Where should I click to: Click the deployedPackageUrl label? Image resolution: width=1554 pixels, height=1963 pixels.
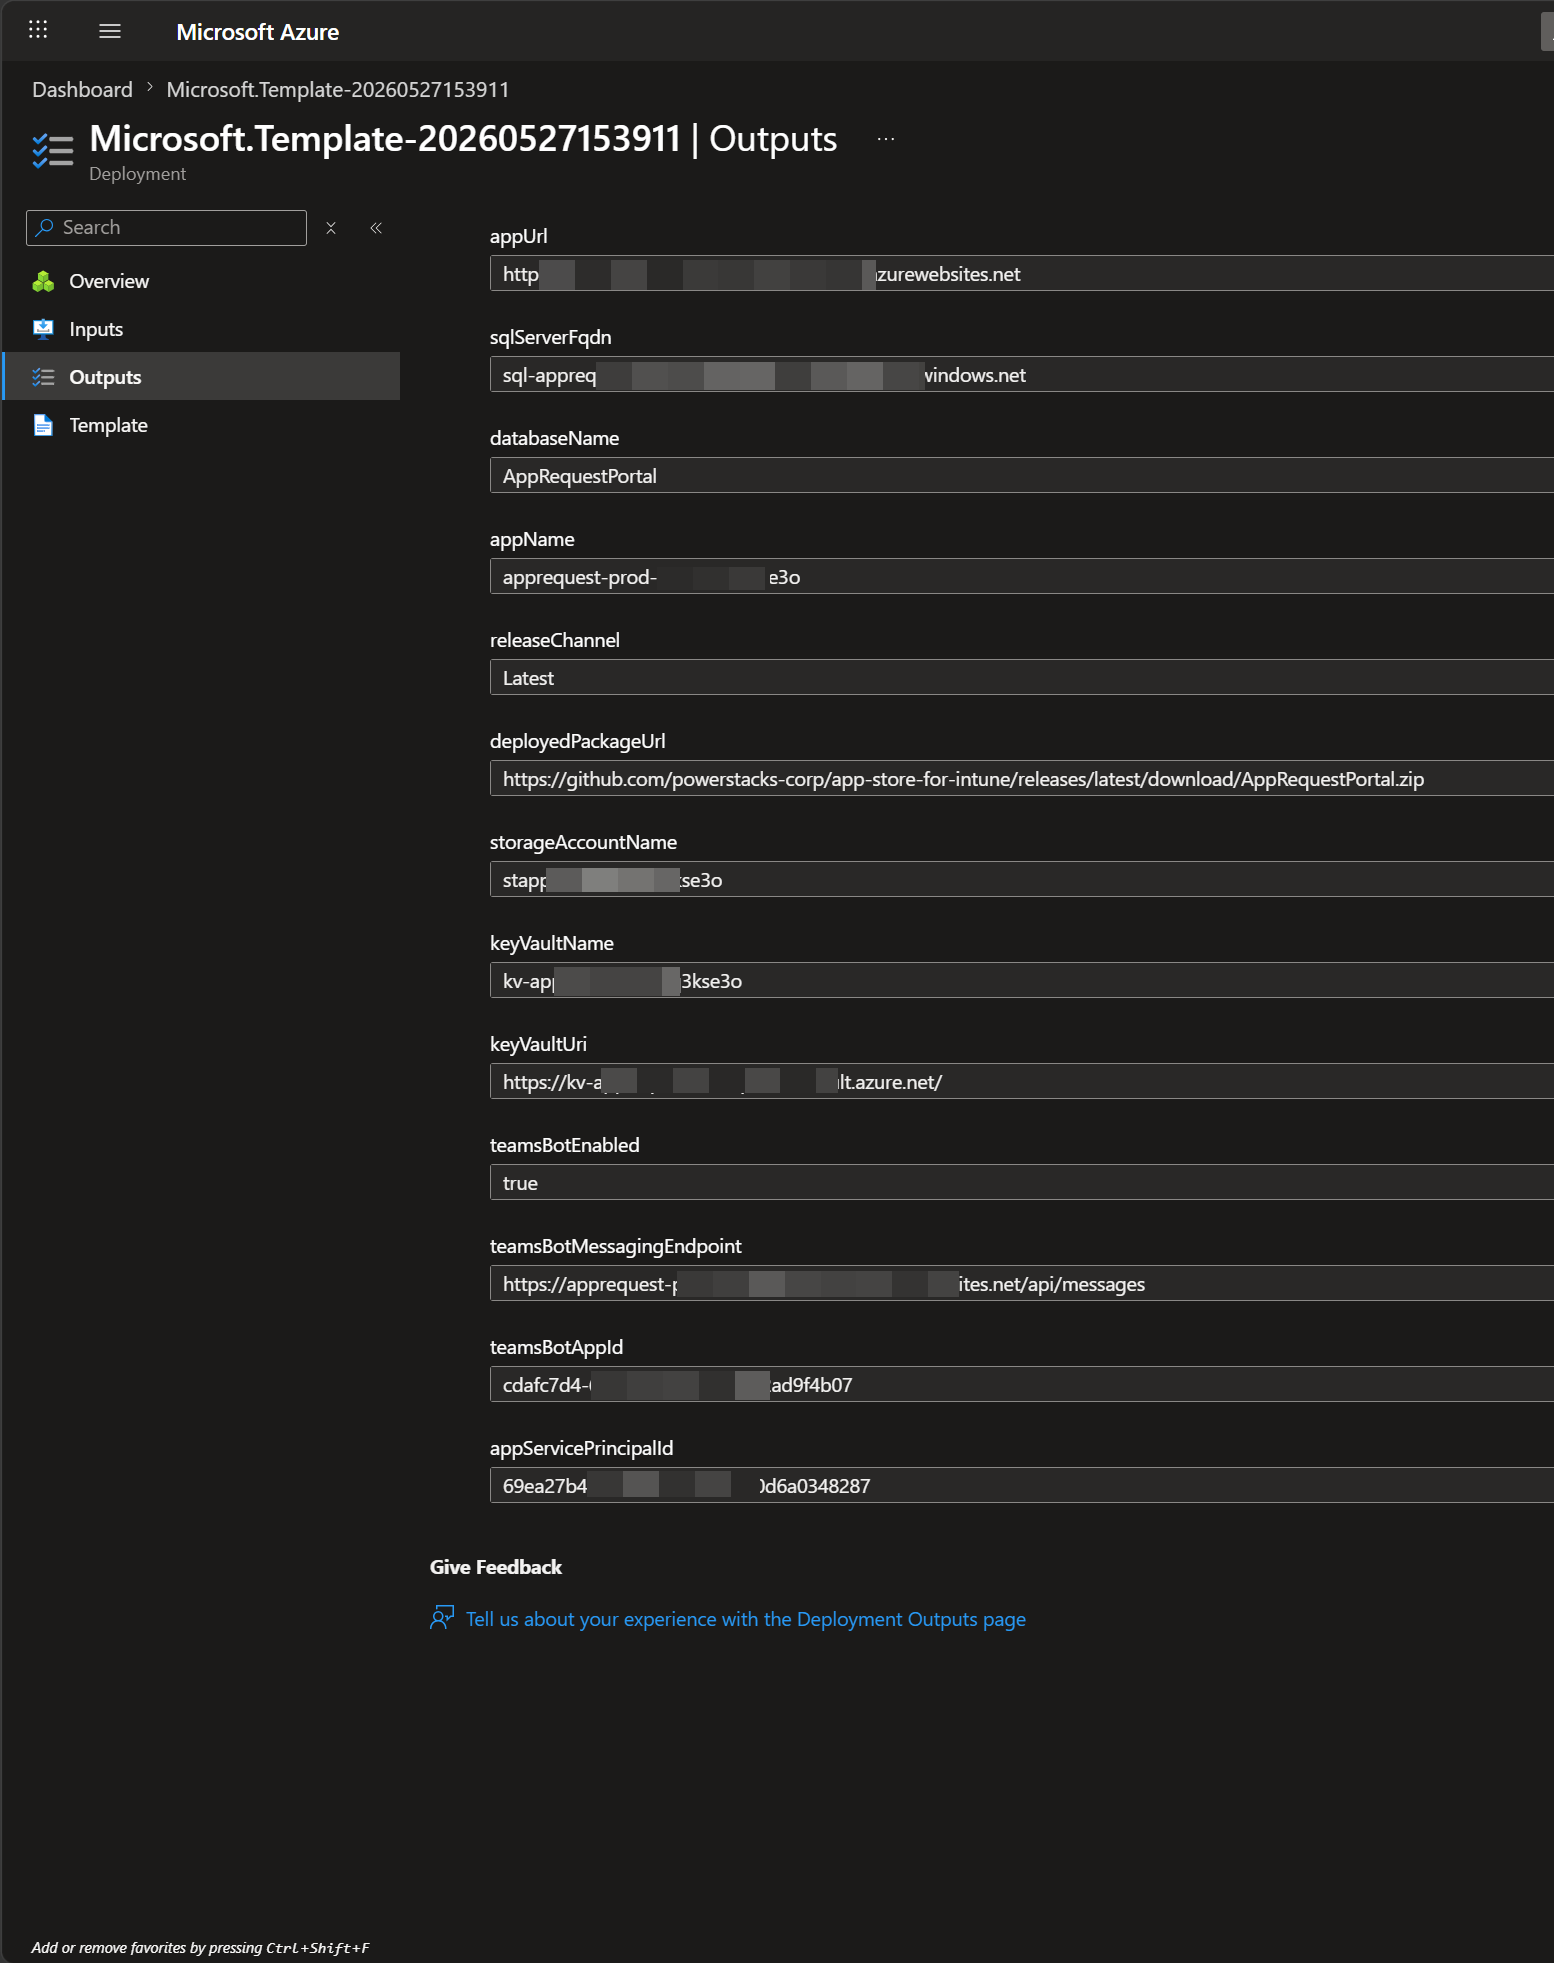pos(577,741)
